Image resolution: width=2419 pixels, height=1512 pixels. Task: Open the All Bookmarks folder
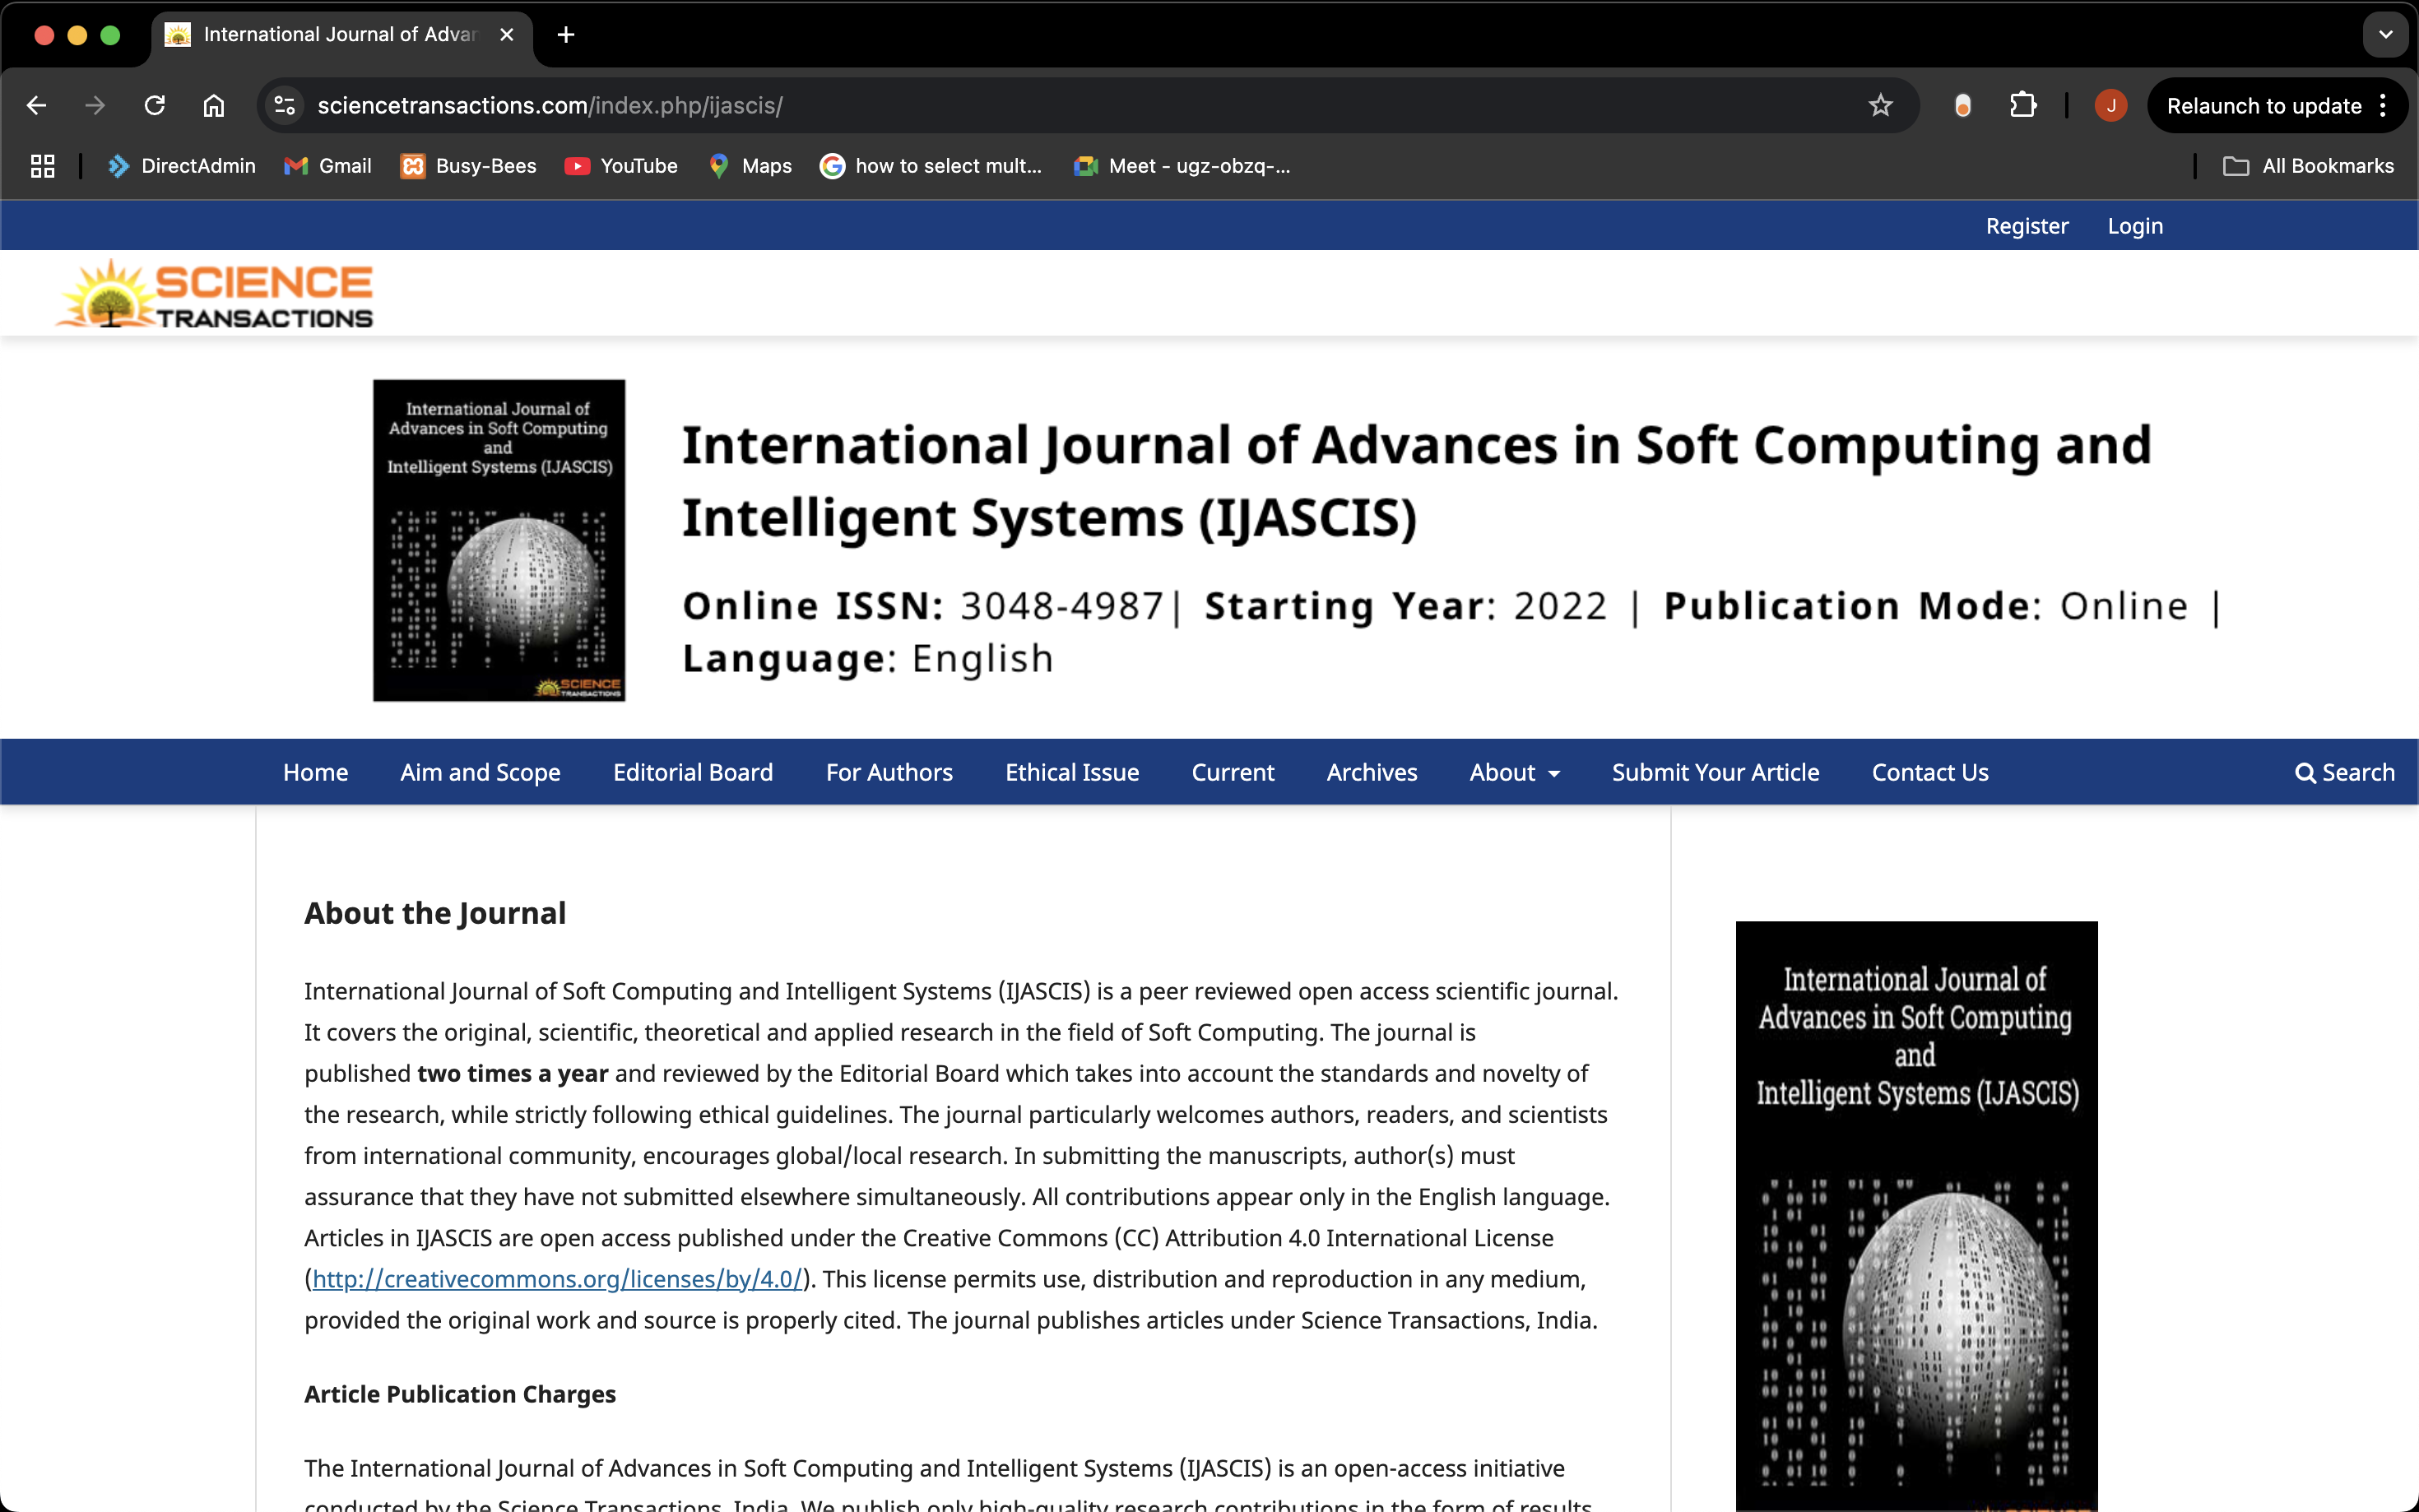(2308, 166)
